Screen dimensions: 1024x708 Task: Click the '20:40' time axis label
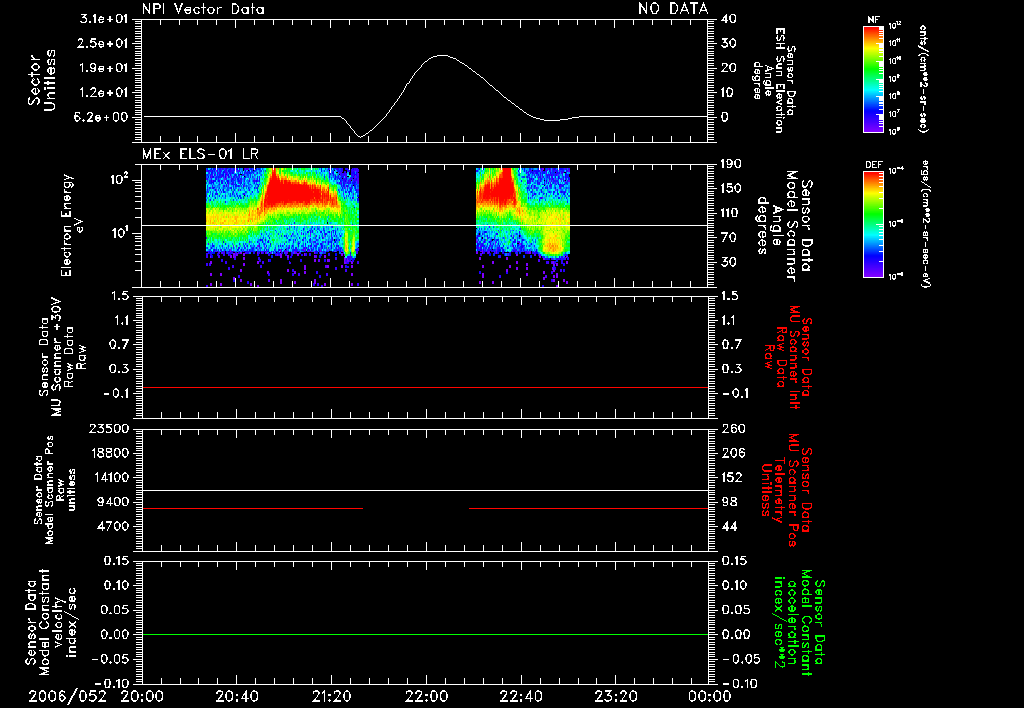[x=237, y=697]
